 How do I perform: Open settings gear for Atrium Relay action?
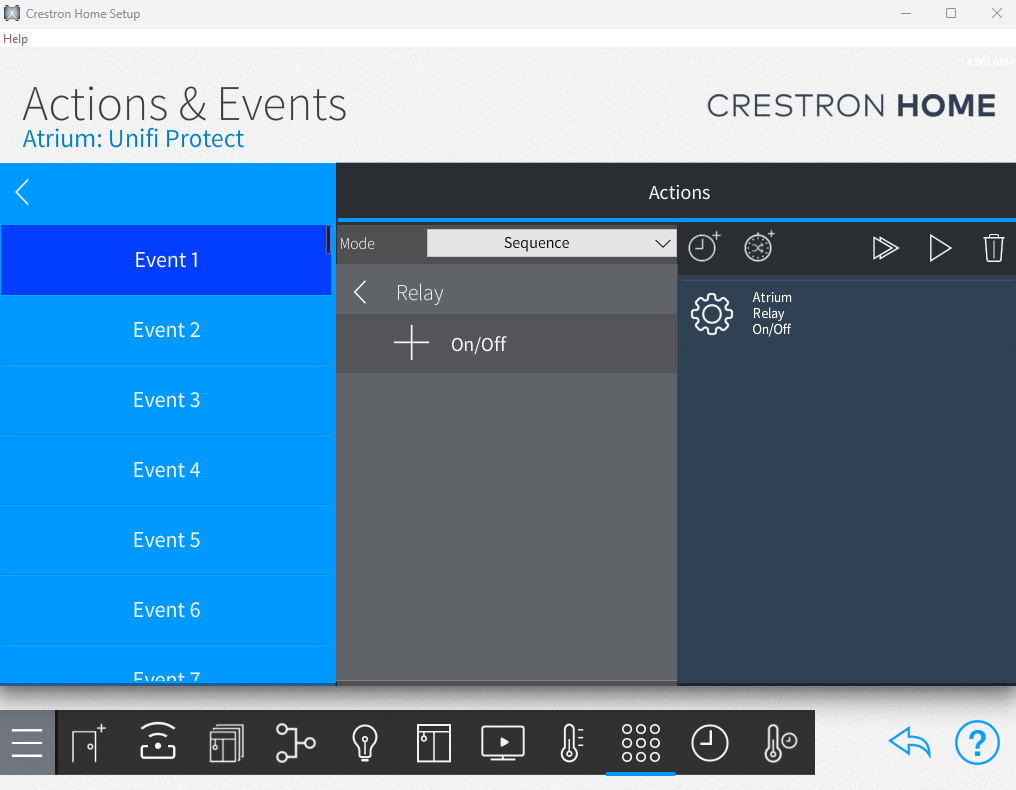click(711, 314)
